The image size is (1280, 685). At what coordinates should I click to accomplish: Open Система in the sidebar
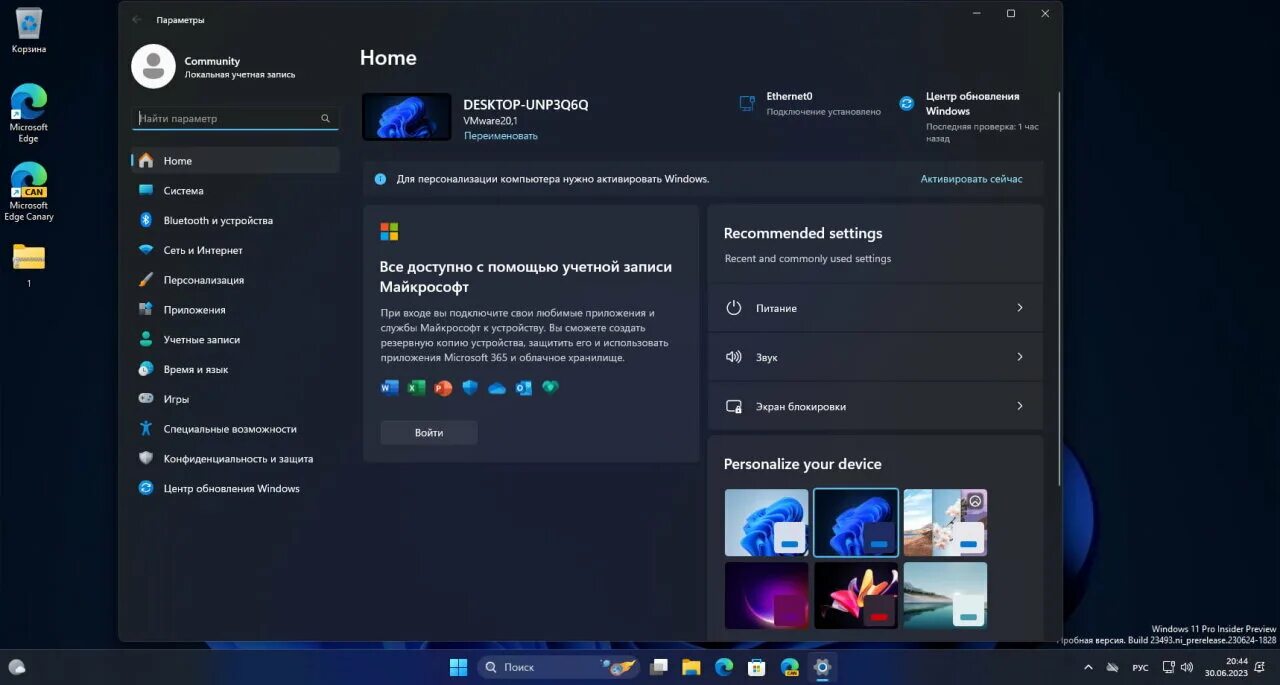[236, 190]
